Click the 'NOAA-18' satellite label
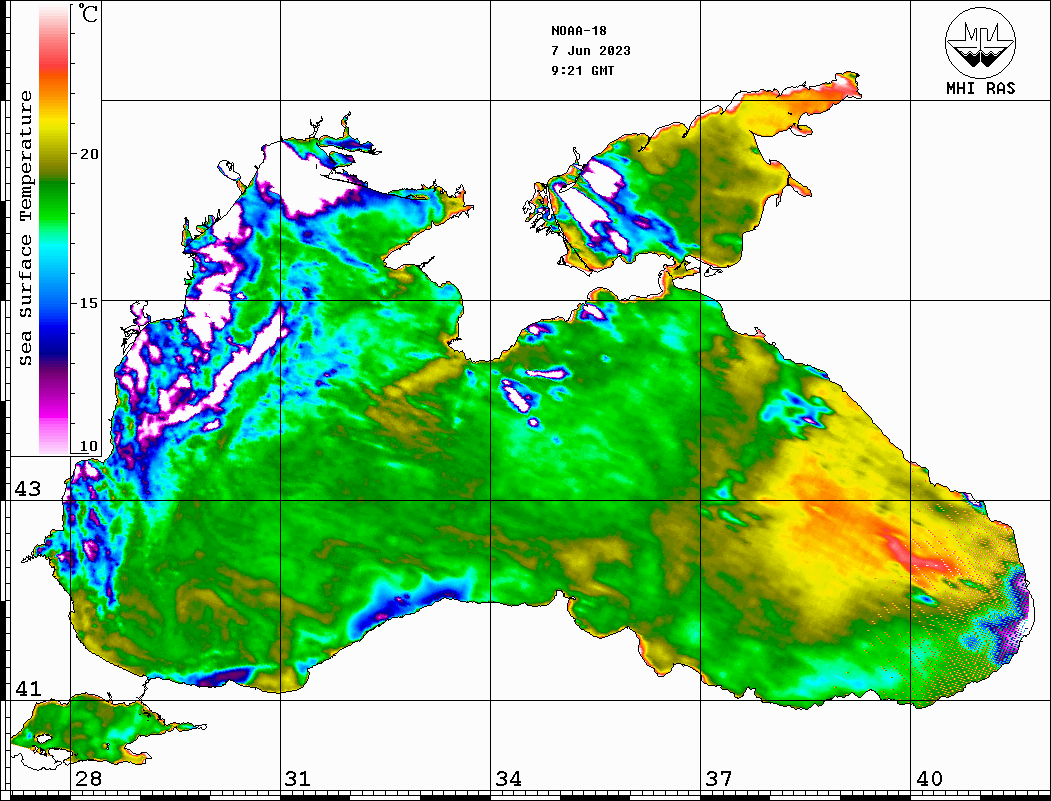Screen dimensions: 1051x801 579,31
